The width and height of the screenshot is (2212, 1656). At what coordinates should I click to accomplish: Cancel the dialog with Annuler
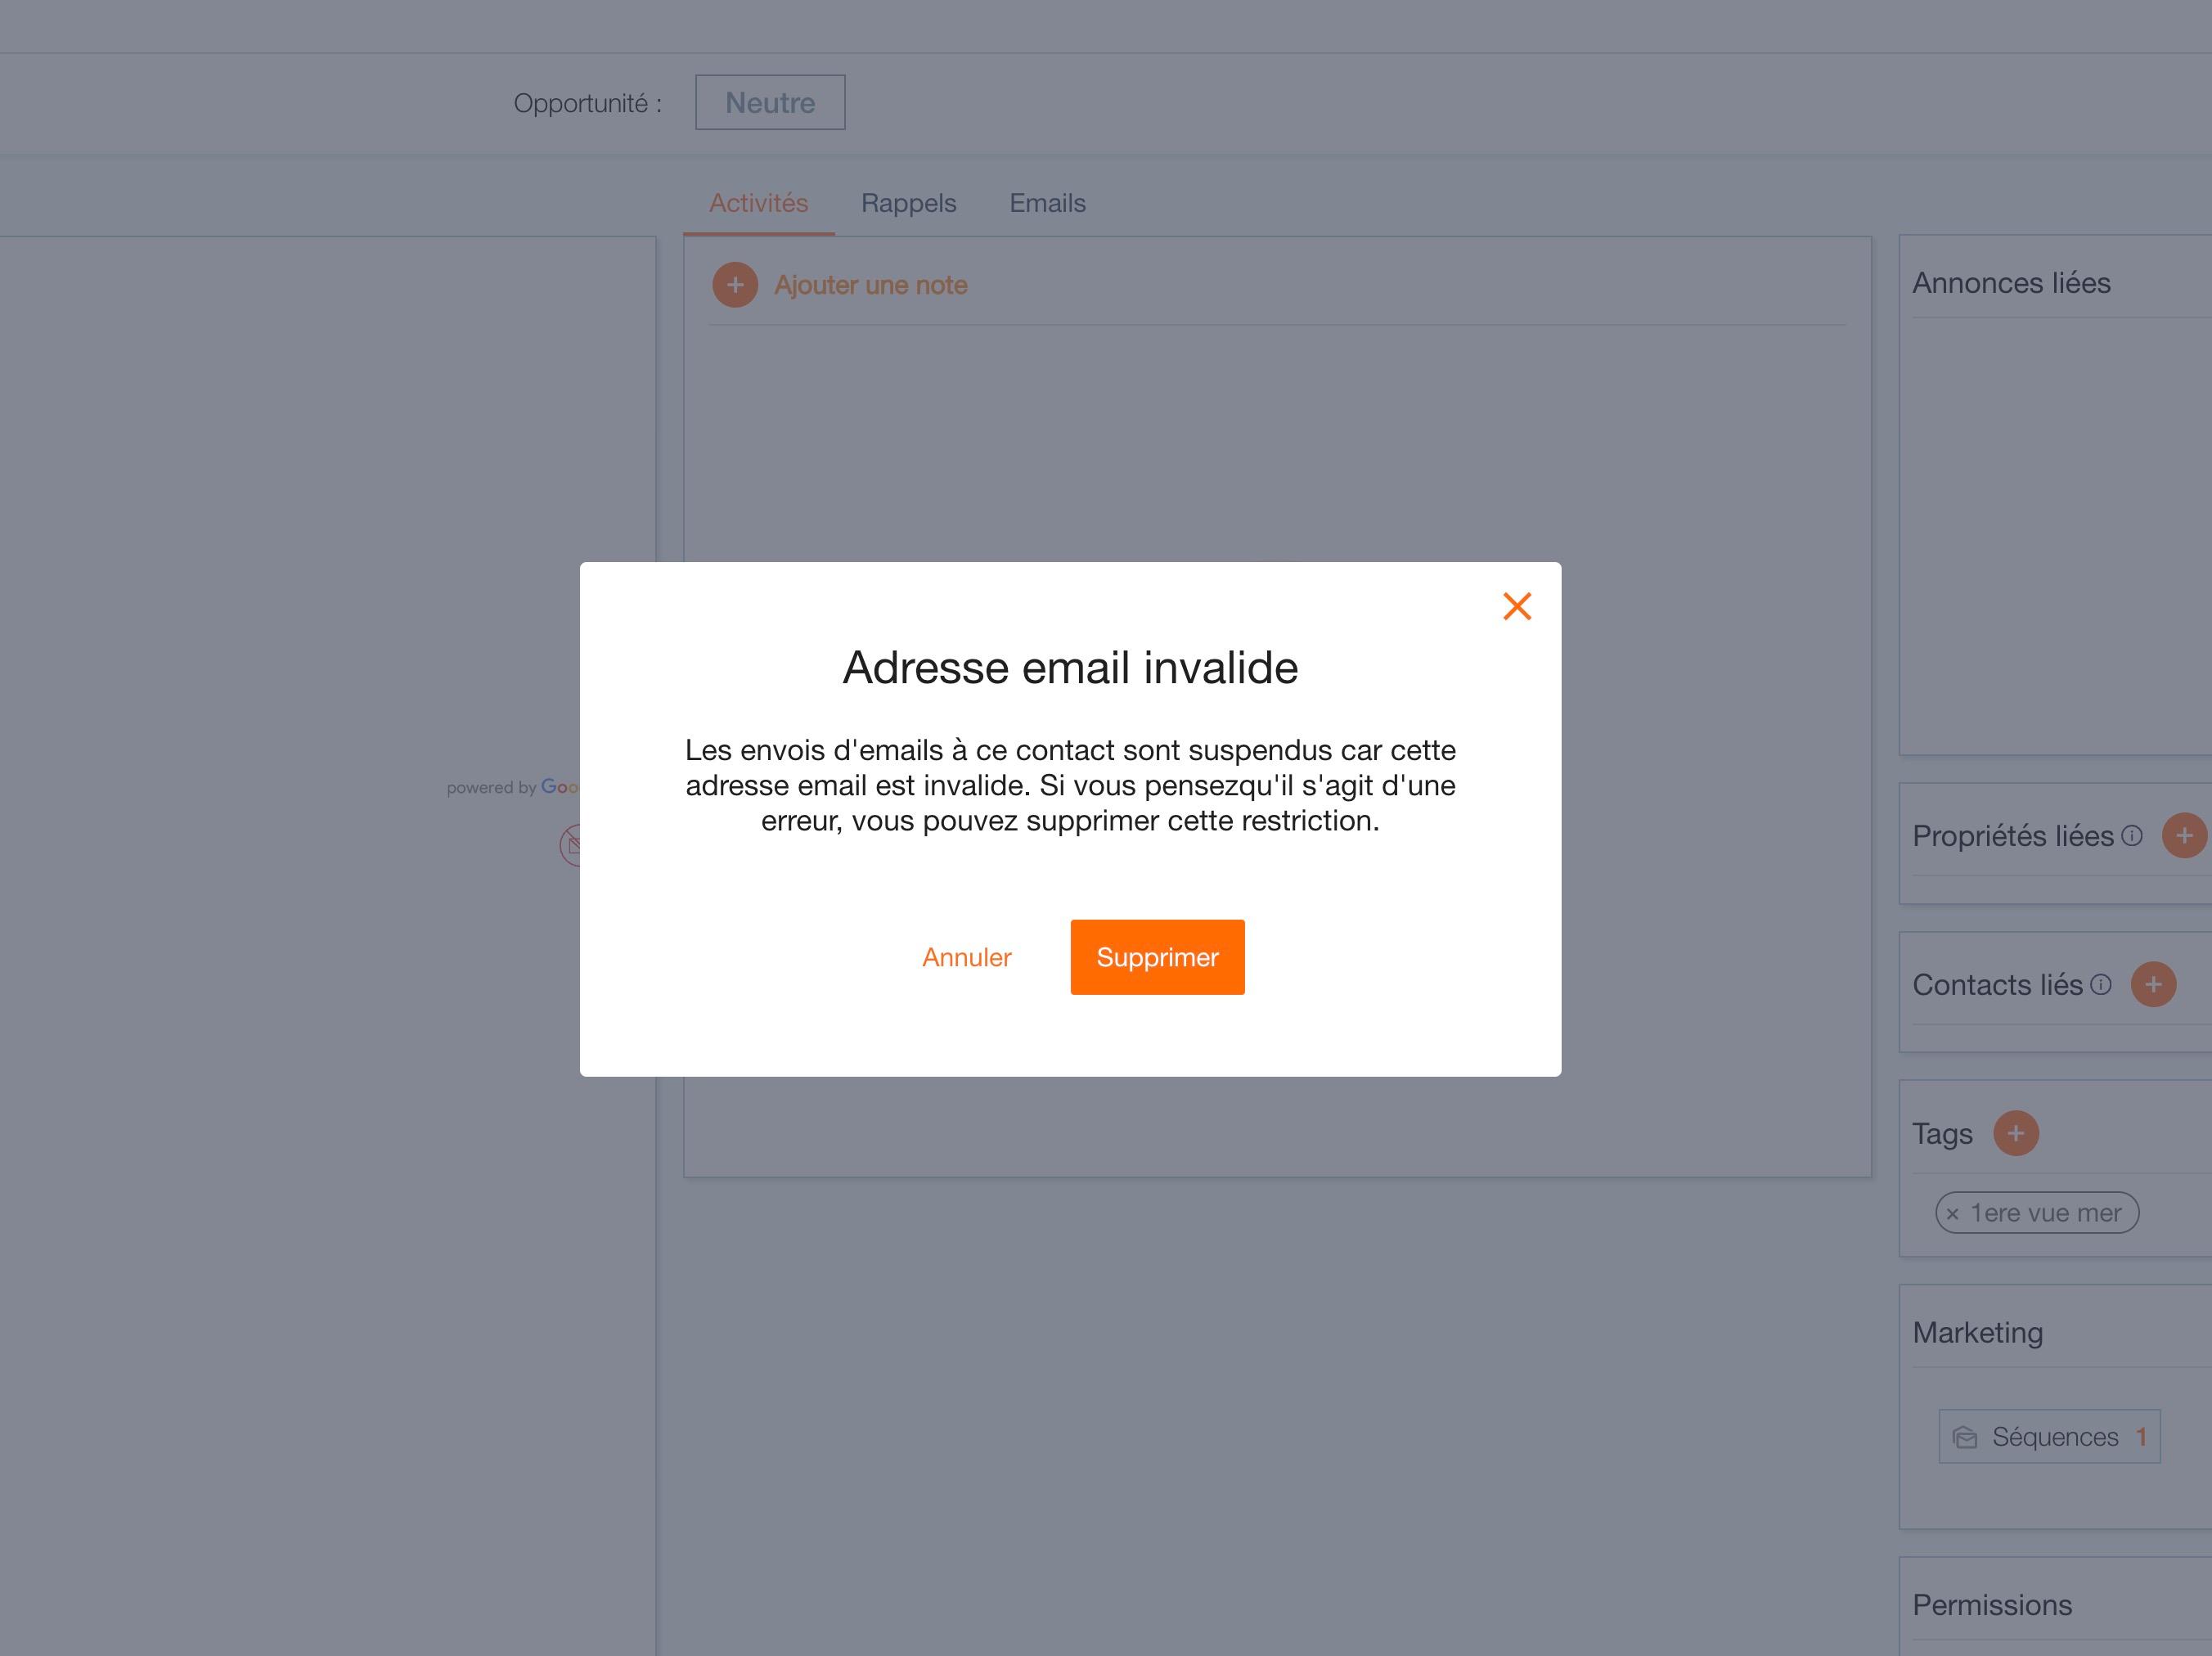pos(967,957)
